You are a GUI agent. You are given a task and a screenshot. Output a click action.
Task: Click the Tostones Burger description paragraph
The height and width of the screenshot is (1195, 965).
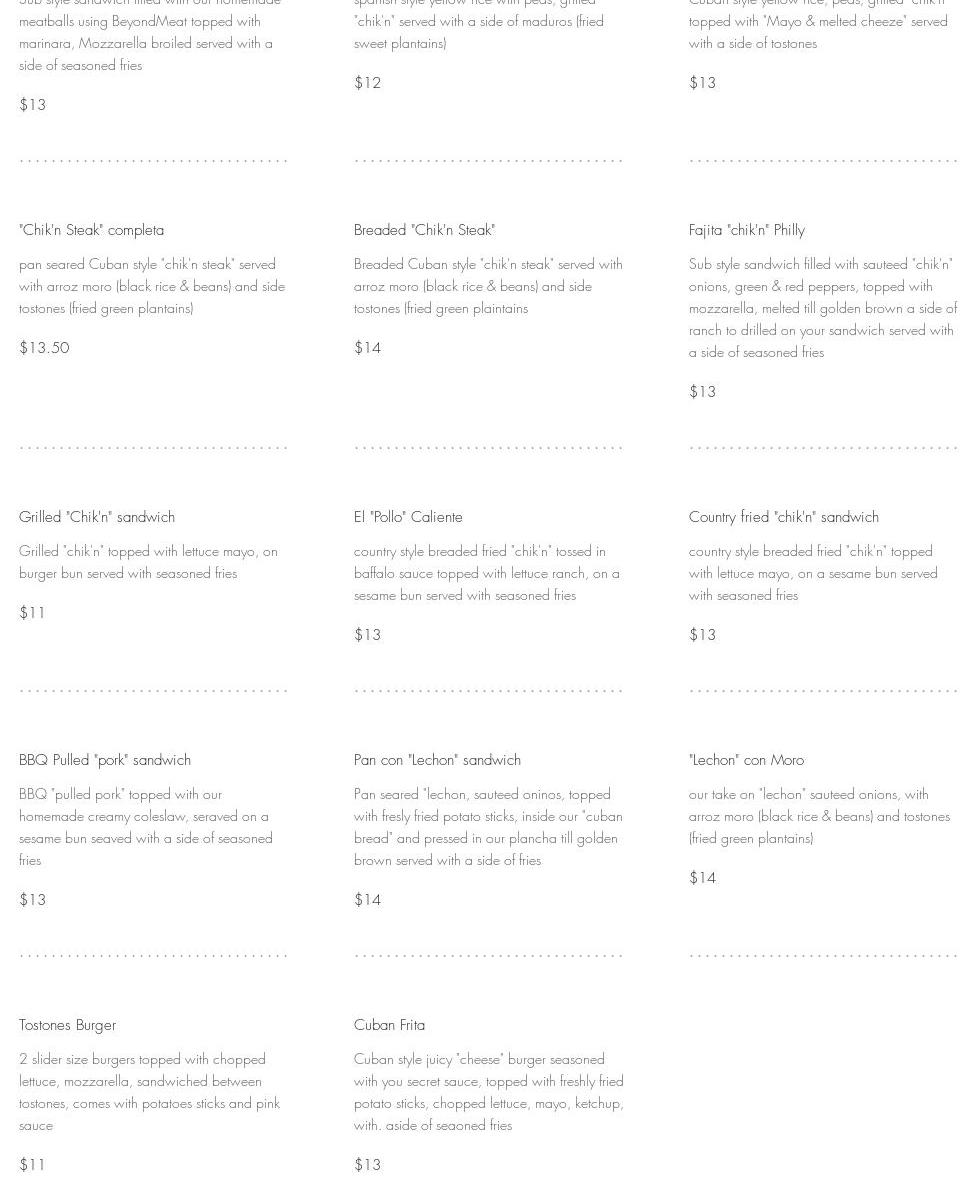click(150, 1093)
